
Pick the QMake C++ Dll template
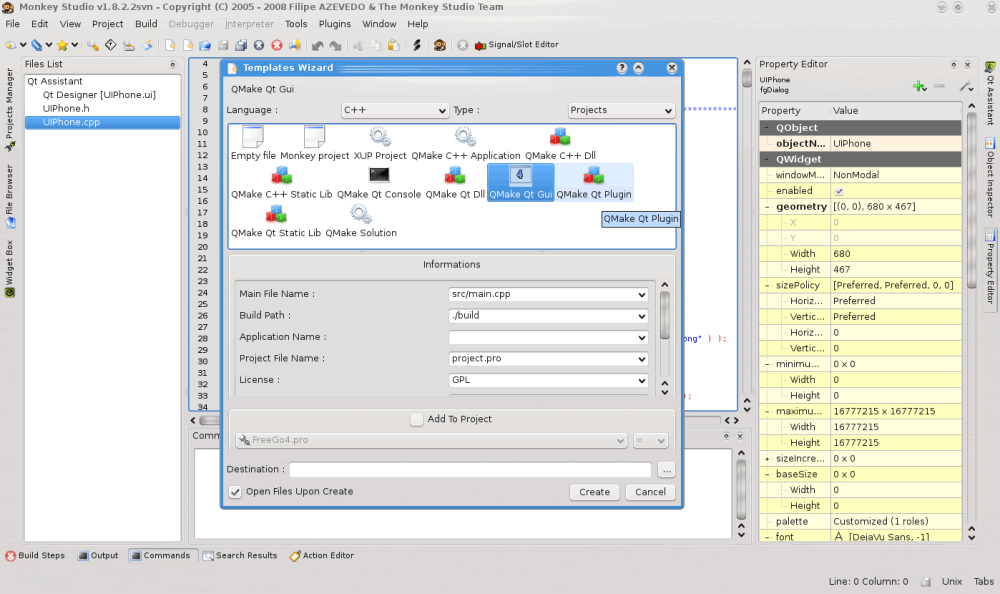click(559, 137)
